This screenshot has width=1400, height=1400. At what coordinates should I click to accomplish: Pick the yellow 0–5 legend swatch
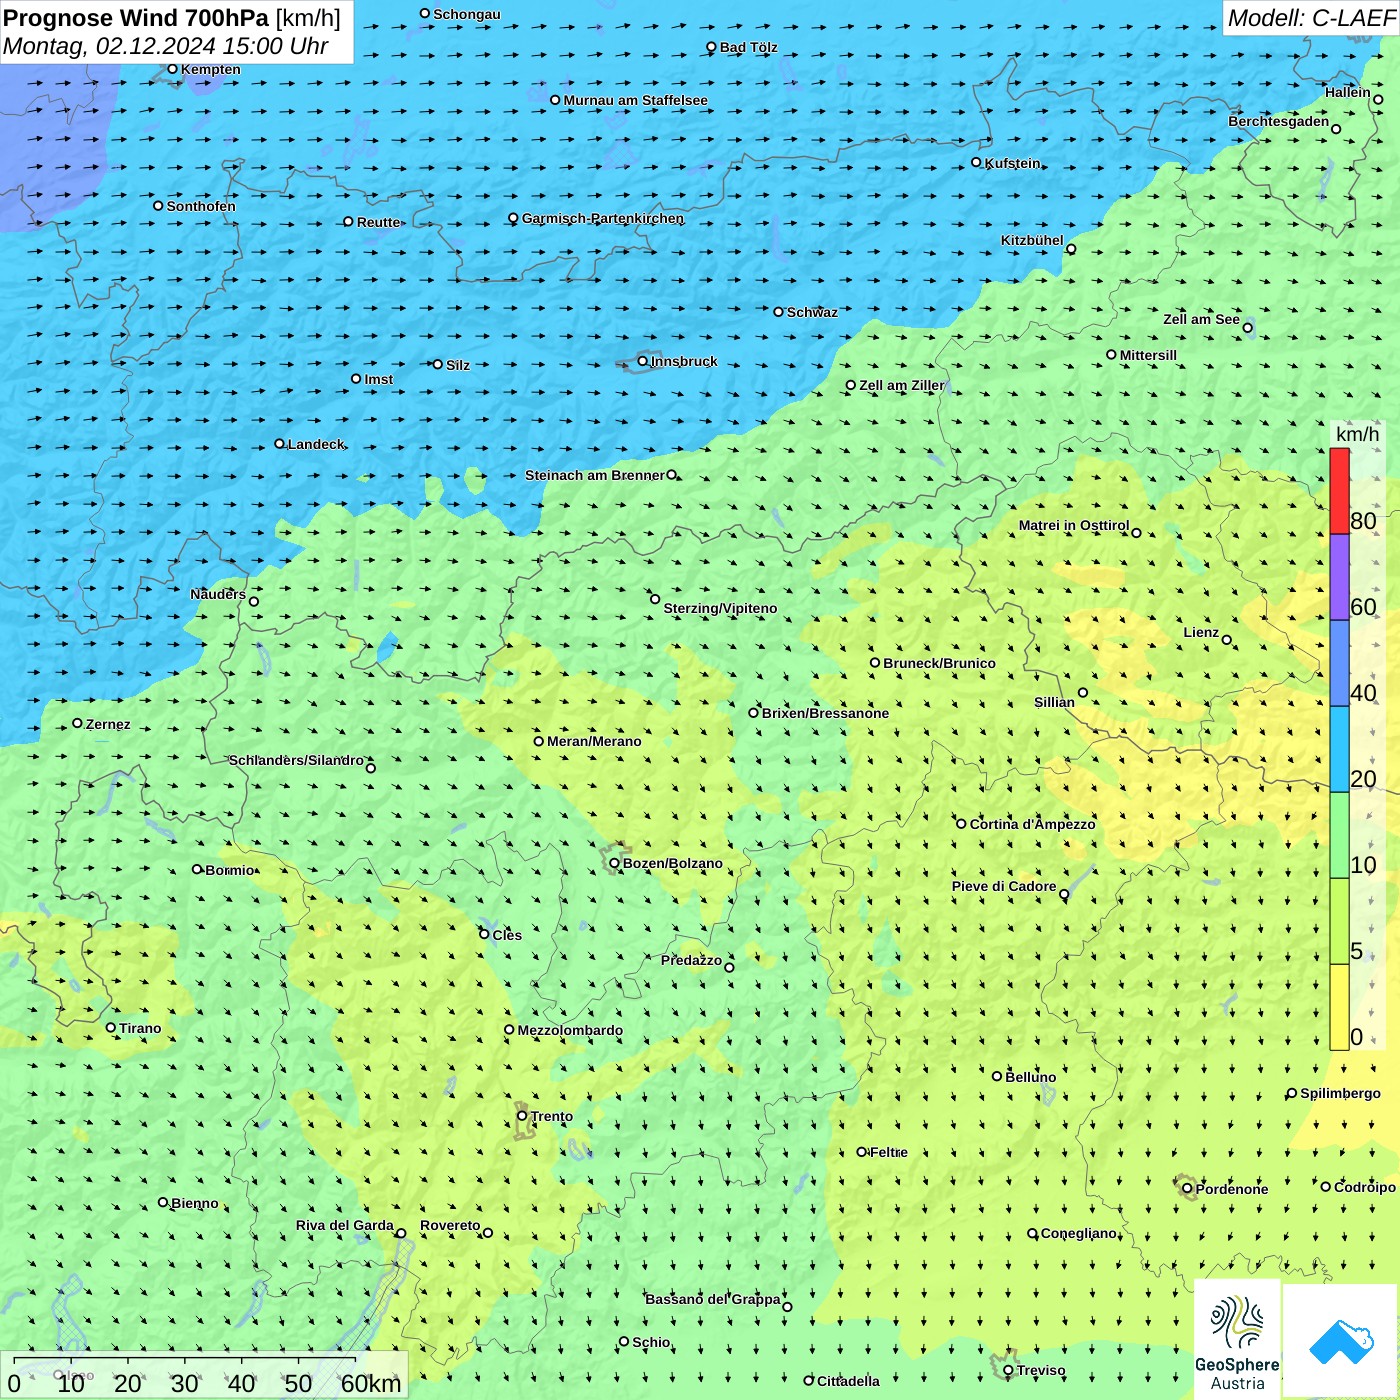point(1339,1007)
